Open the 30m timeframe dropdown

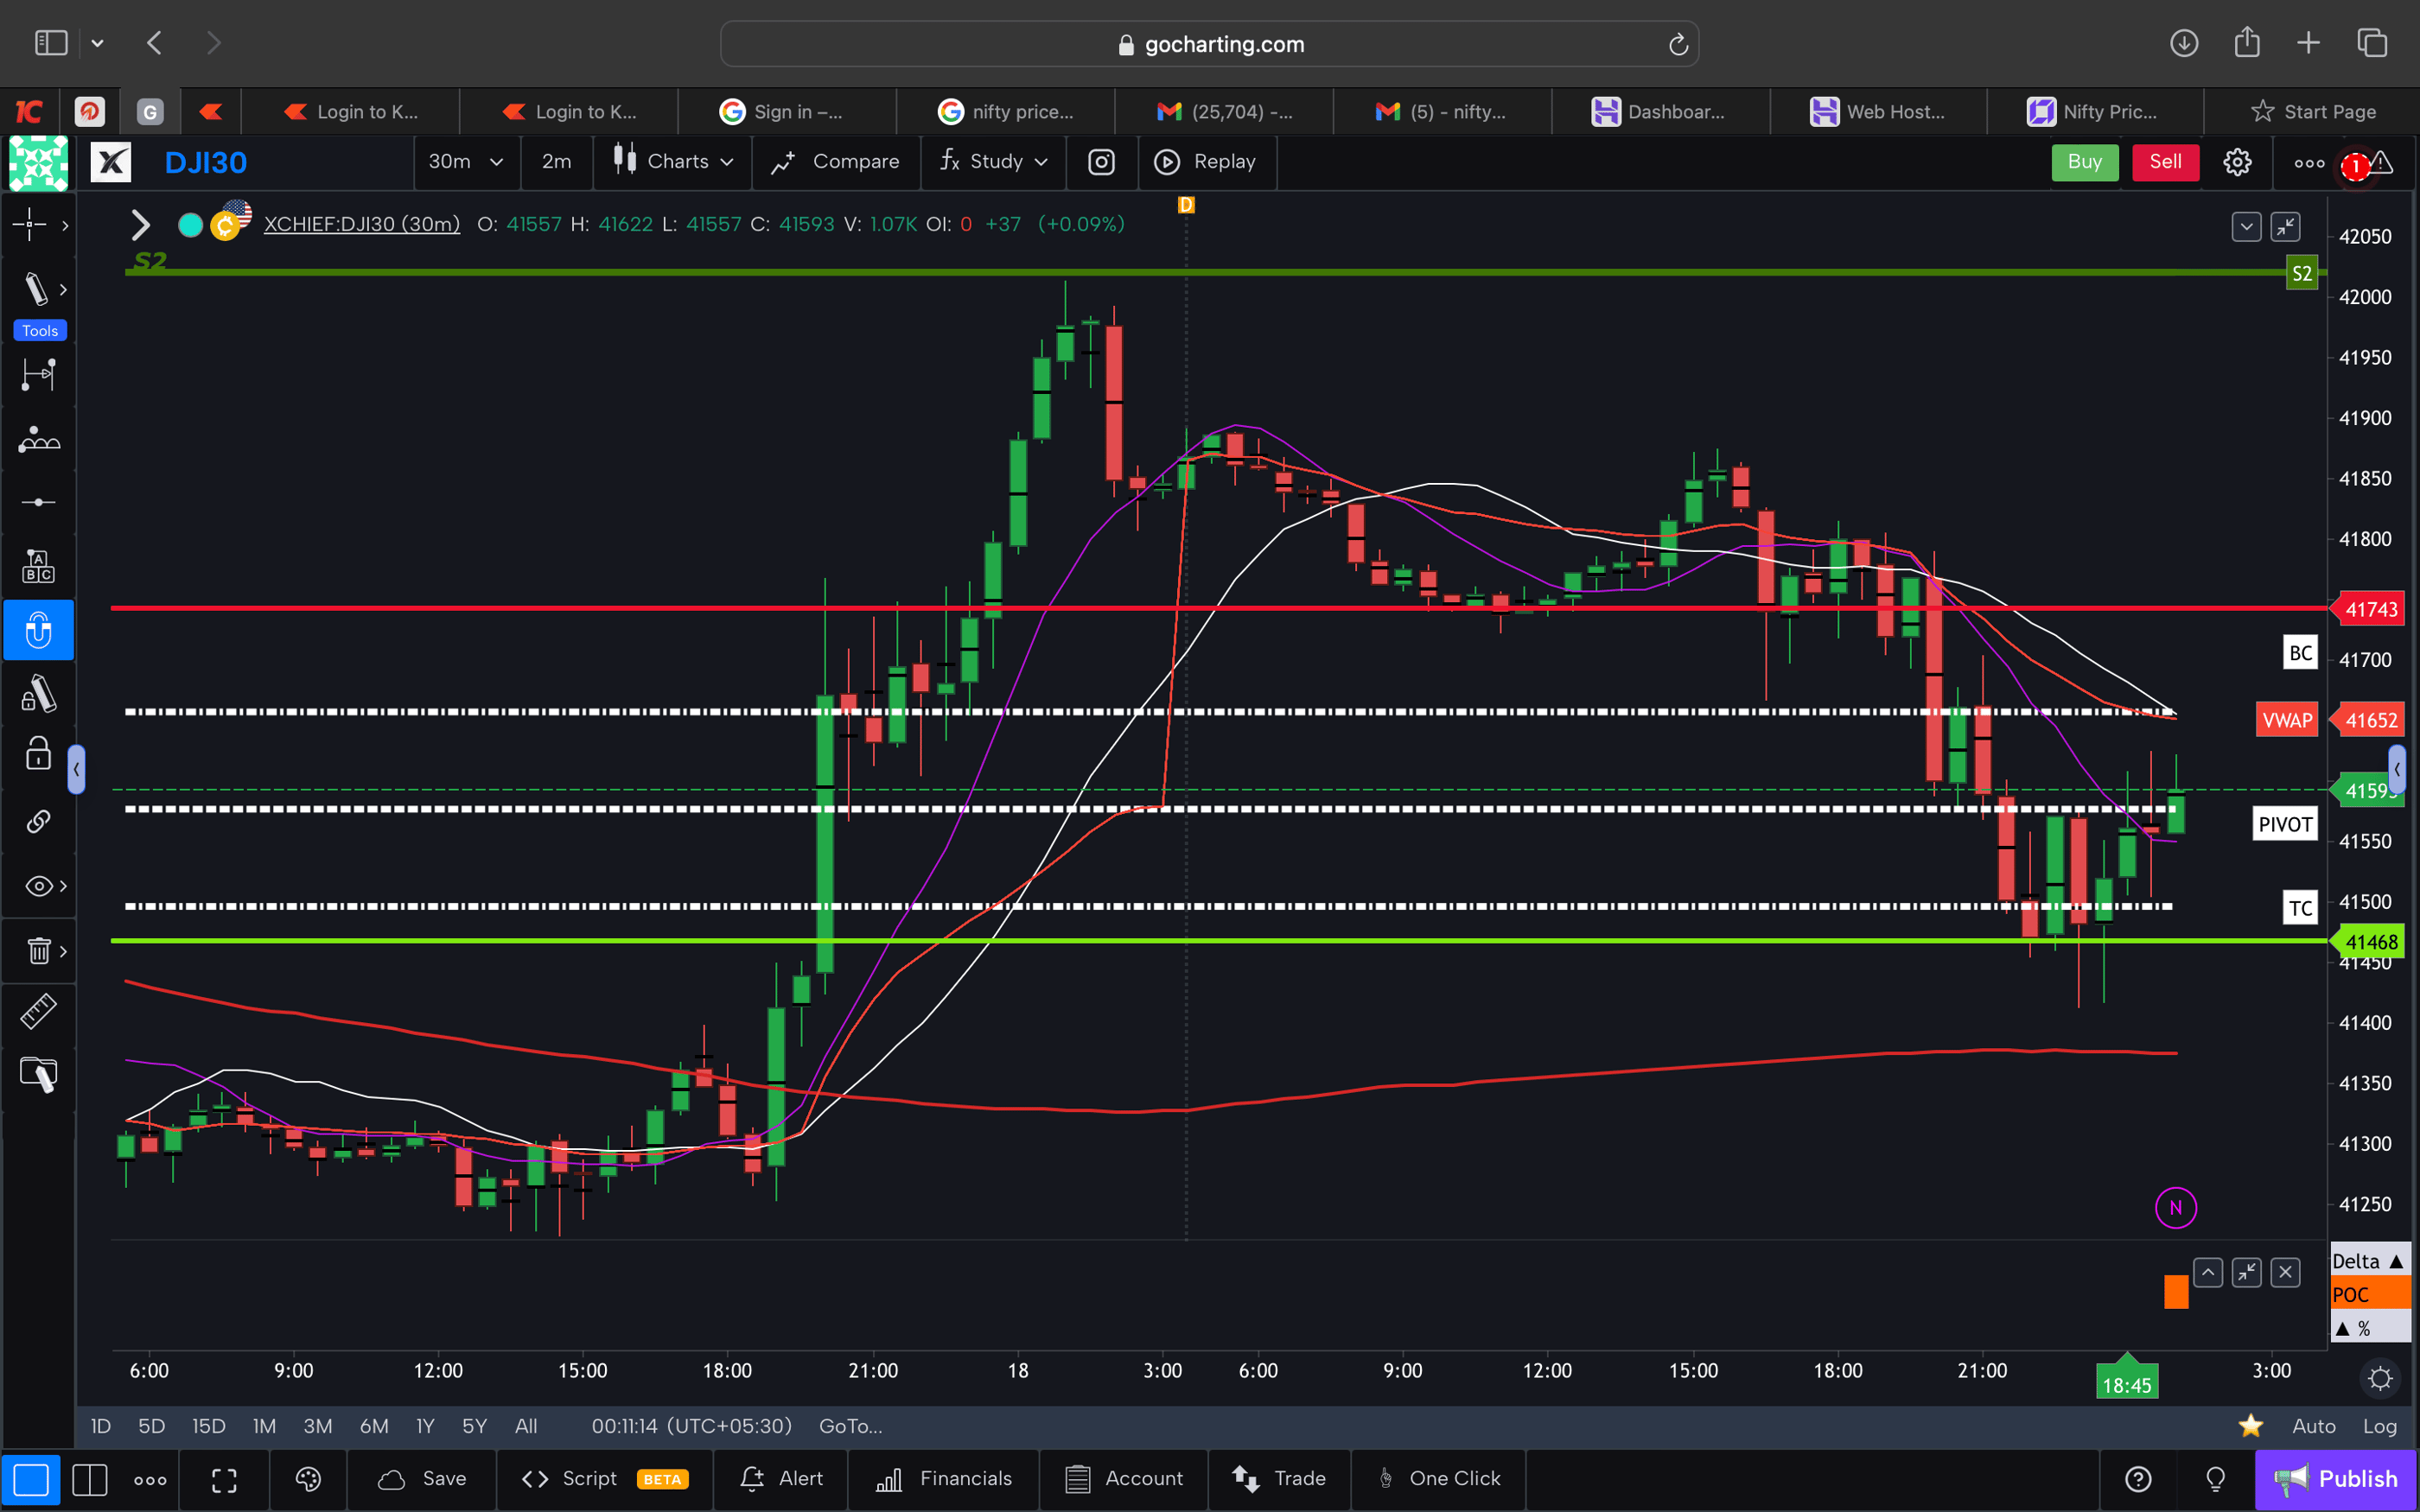click(466, 162)
